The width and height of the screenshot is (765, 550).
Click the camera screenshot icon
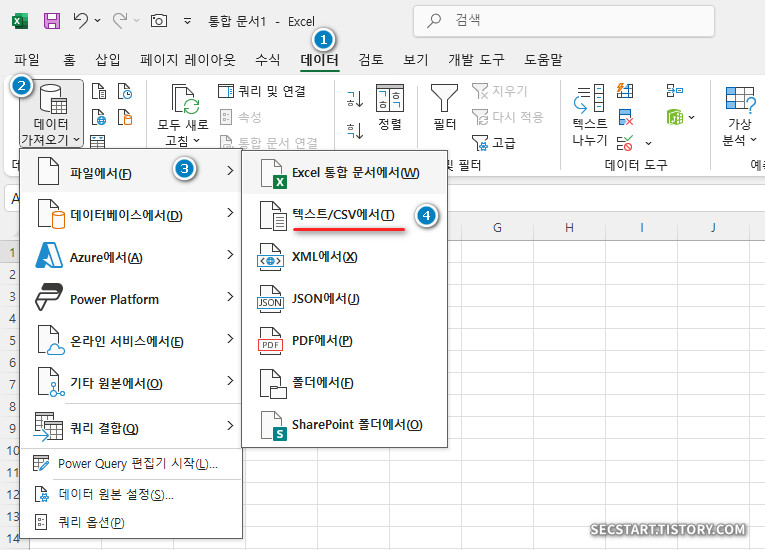tap(159, 20)
